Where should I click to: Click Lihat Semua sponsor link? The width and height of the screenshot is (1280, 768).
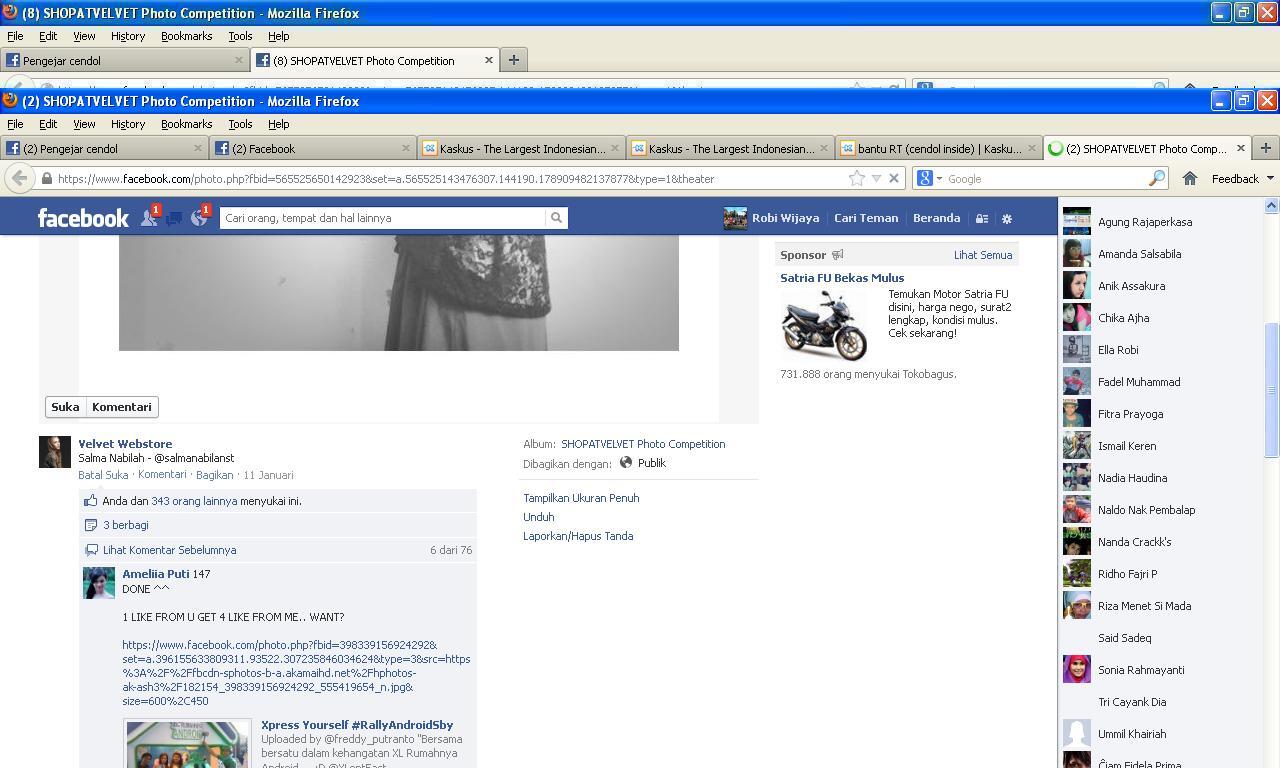983,255
